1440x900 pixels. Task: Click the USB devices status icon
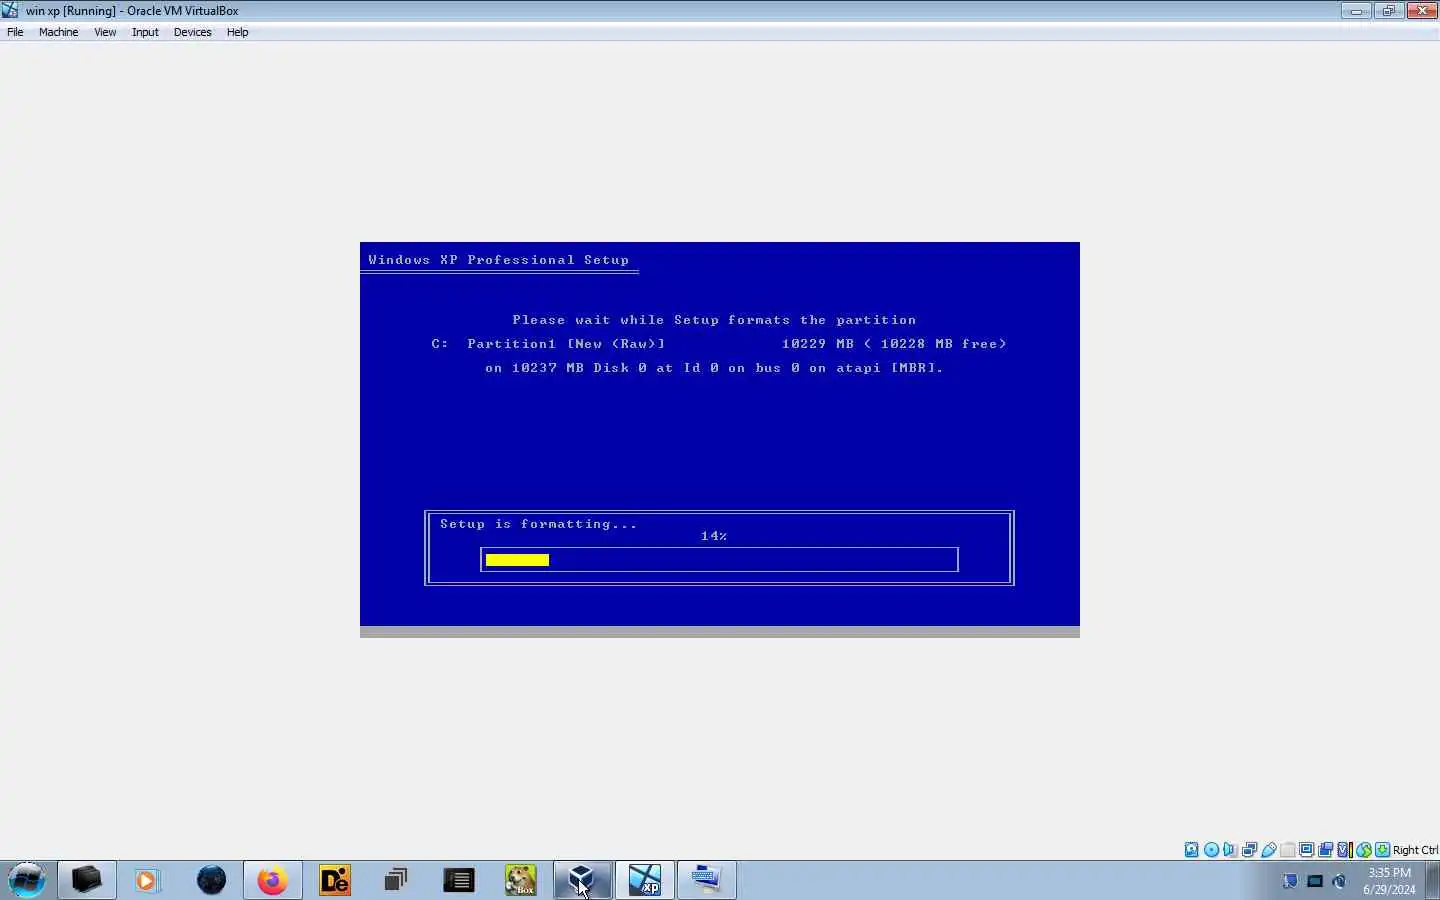click(1268, 850)
